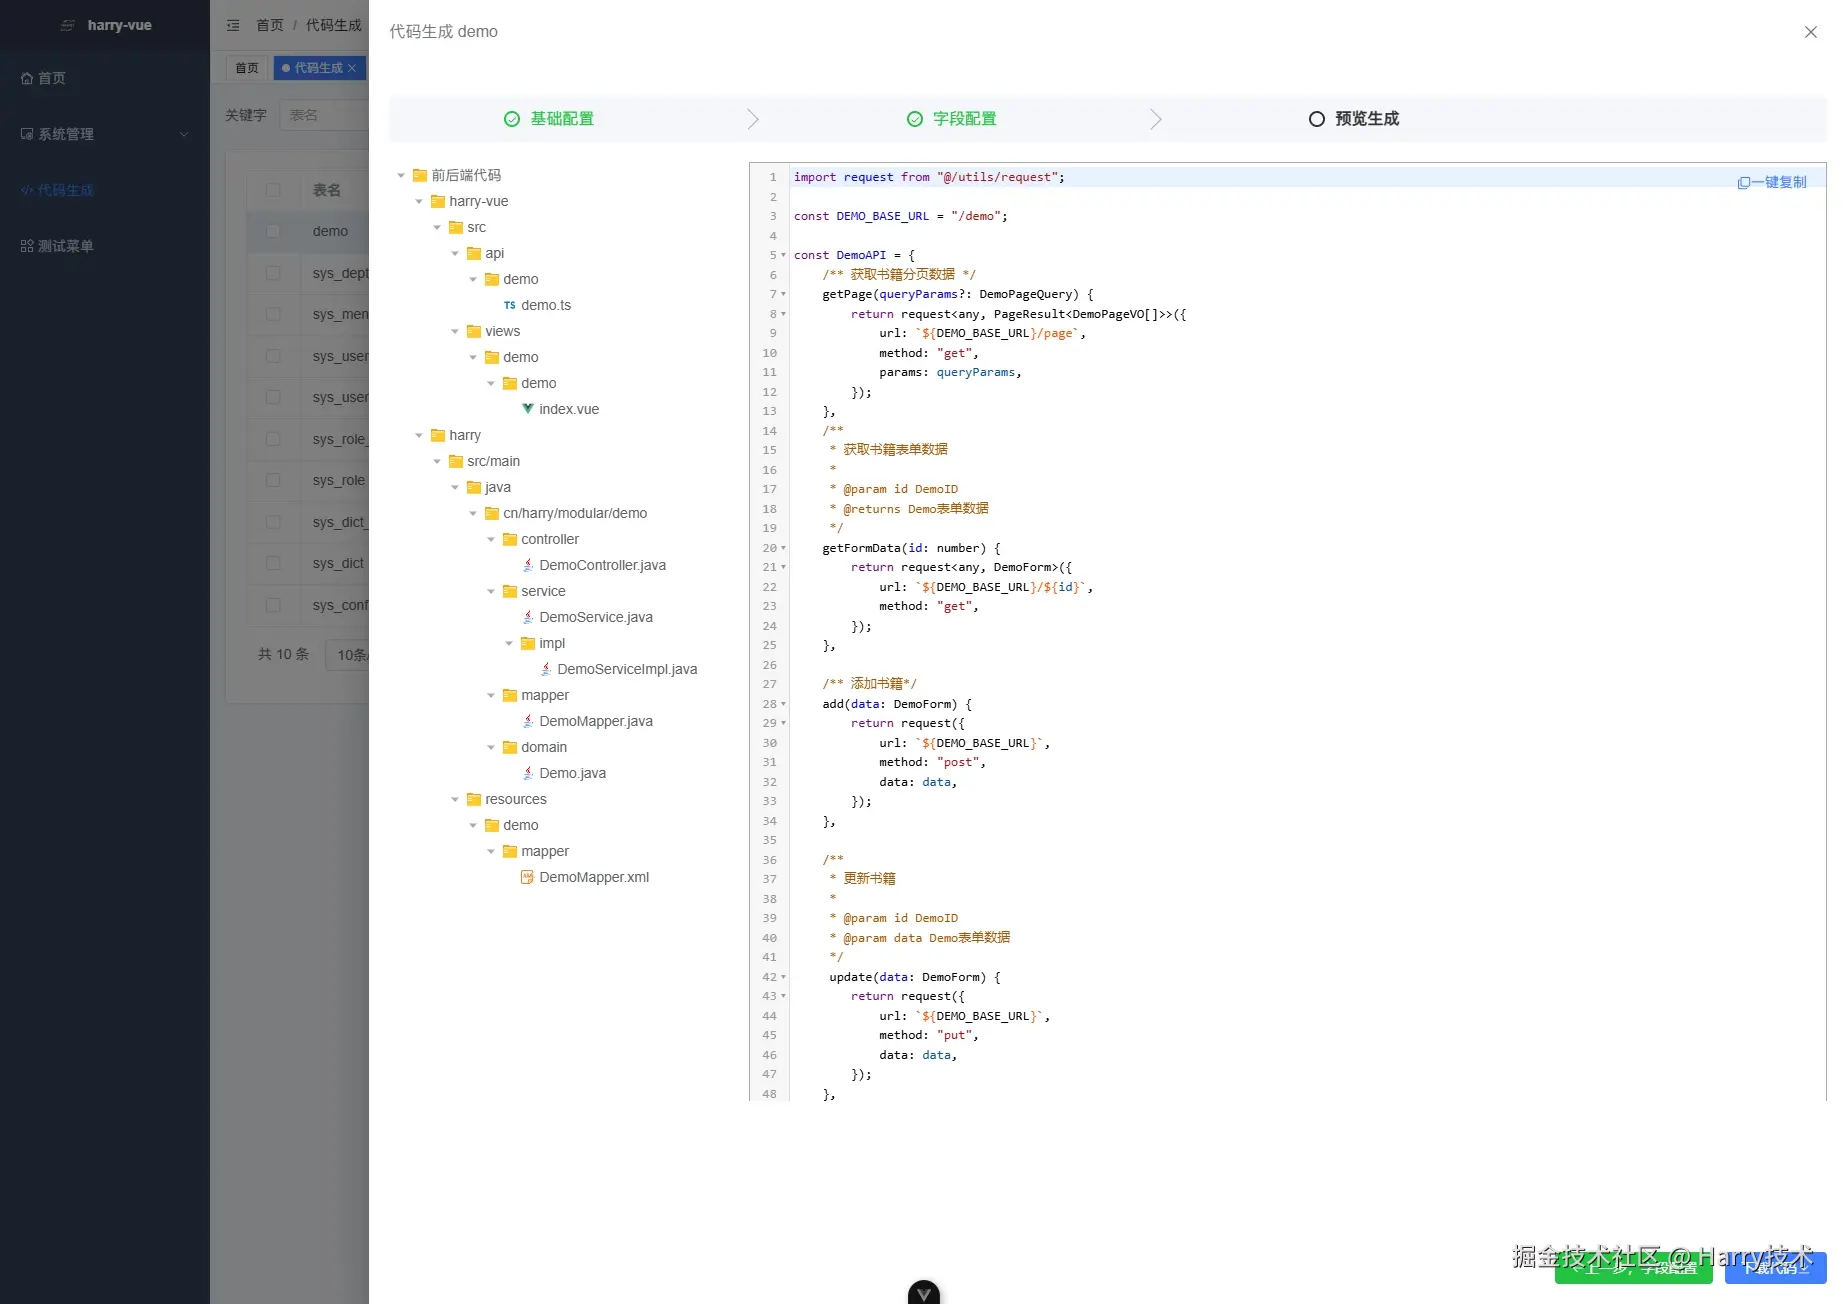Fold code at line 5 arrow
Image resolution: width=1847 pixels, height=1304 pixels.
[783, 255]
